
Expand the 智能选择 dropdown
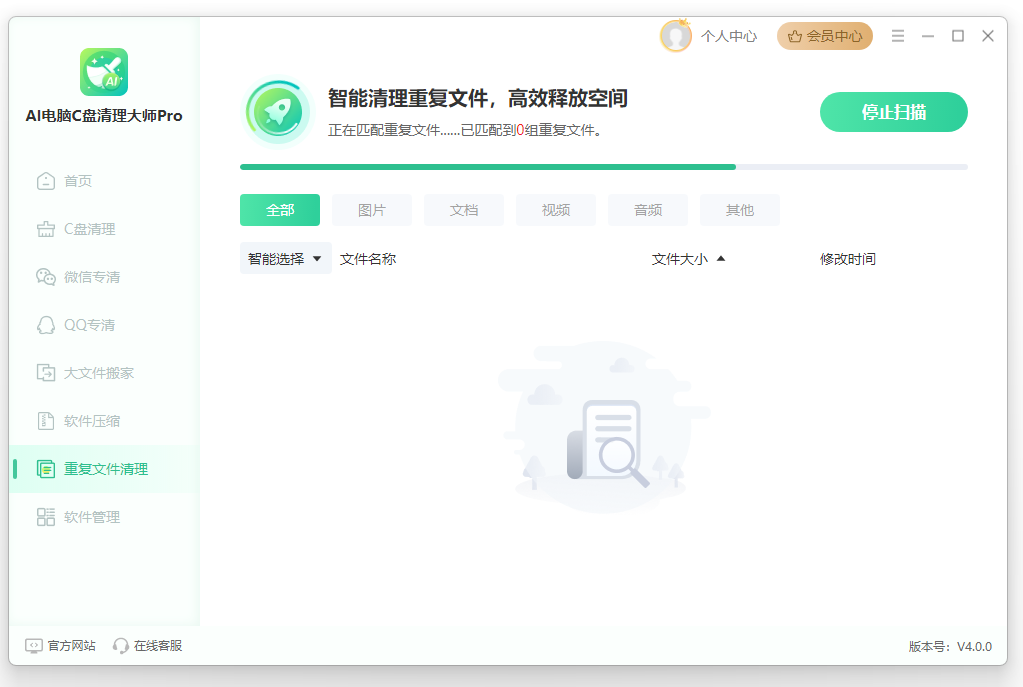click(286, 258)
